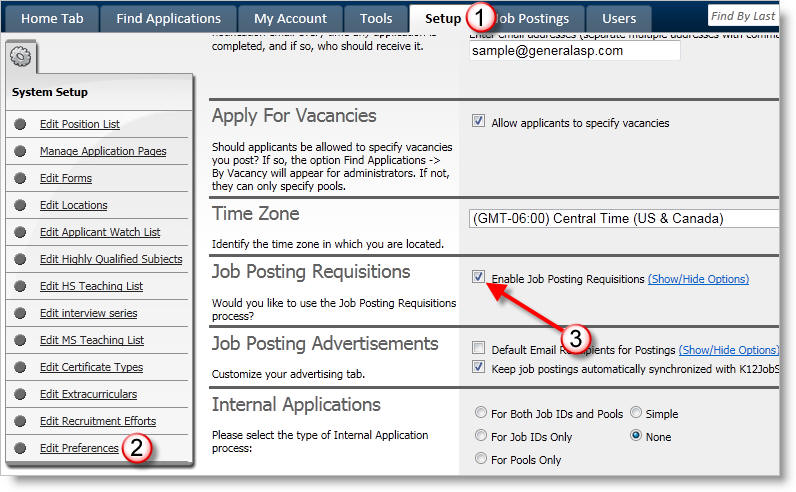Screen dimensions: 796x492
Task: Click bullet icon beside Edit Certificate Types
Action: coord(20,367)
